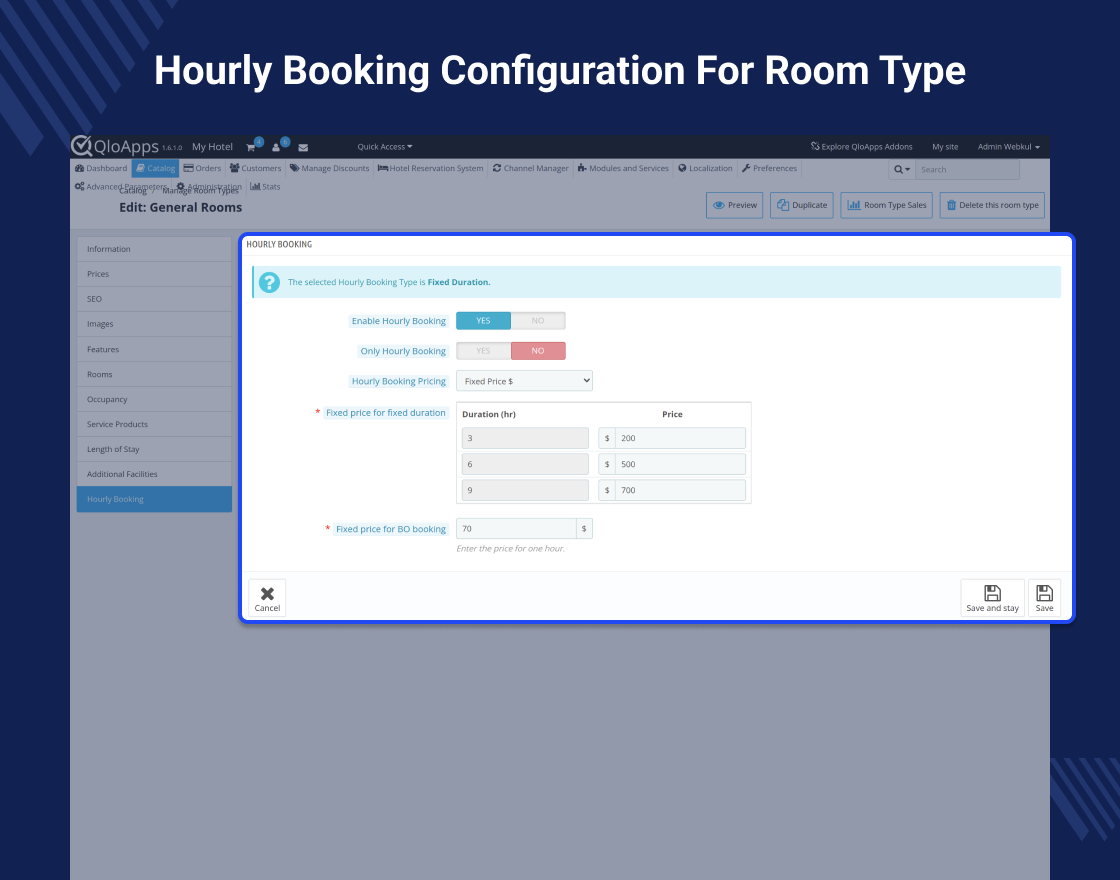Click the price field showing 500
The width and height of the screenshot is (1120, 880).
(x=680, y=463)
